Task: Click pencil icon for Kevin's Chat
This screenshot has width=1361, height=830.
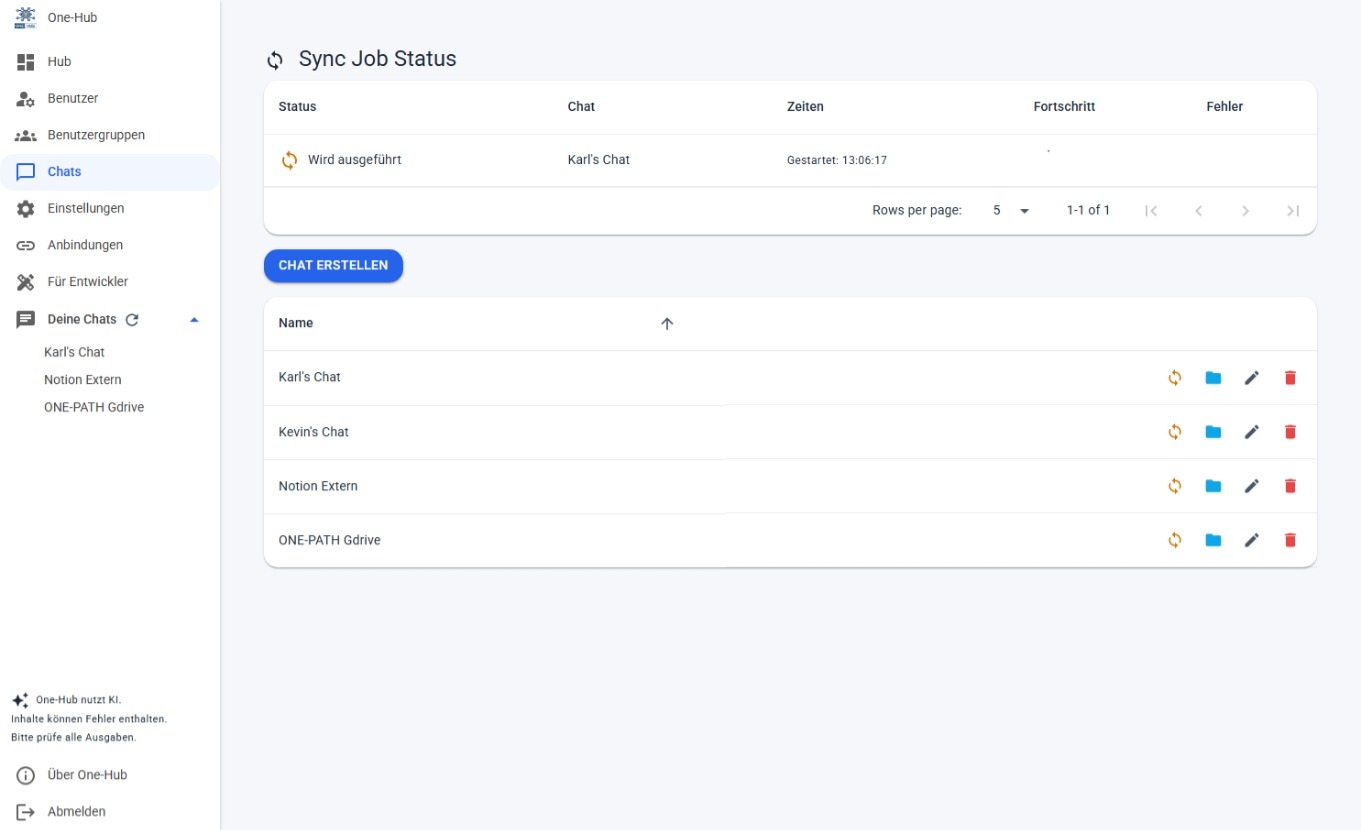Action: point(1251,432)
